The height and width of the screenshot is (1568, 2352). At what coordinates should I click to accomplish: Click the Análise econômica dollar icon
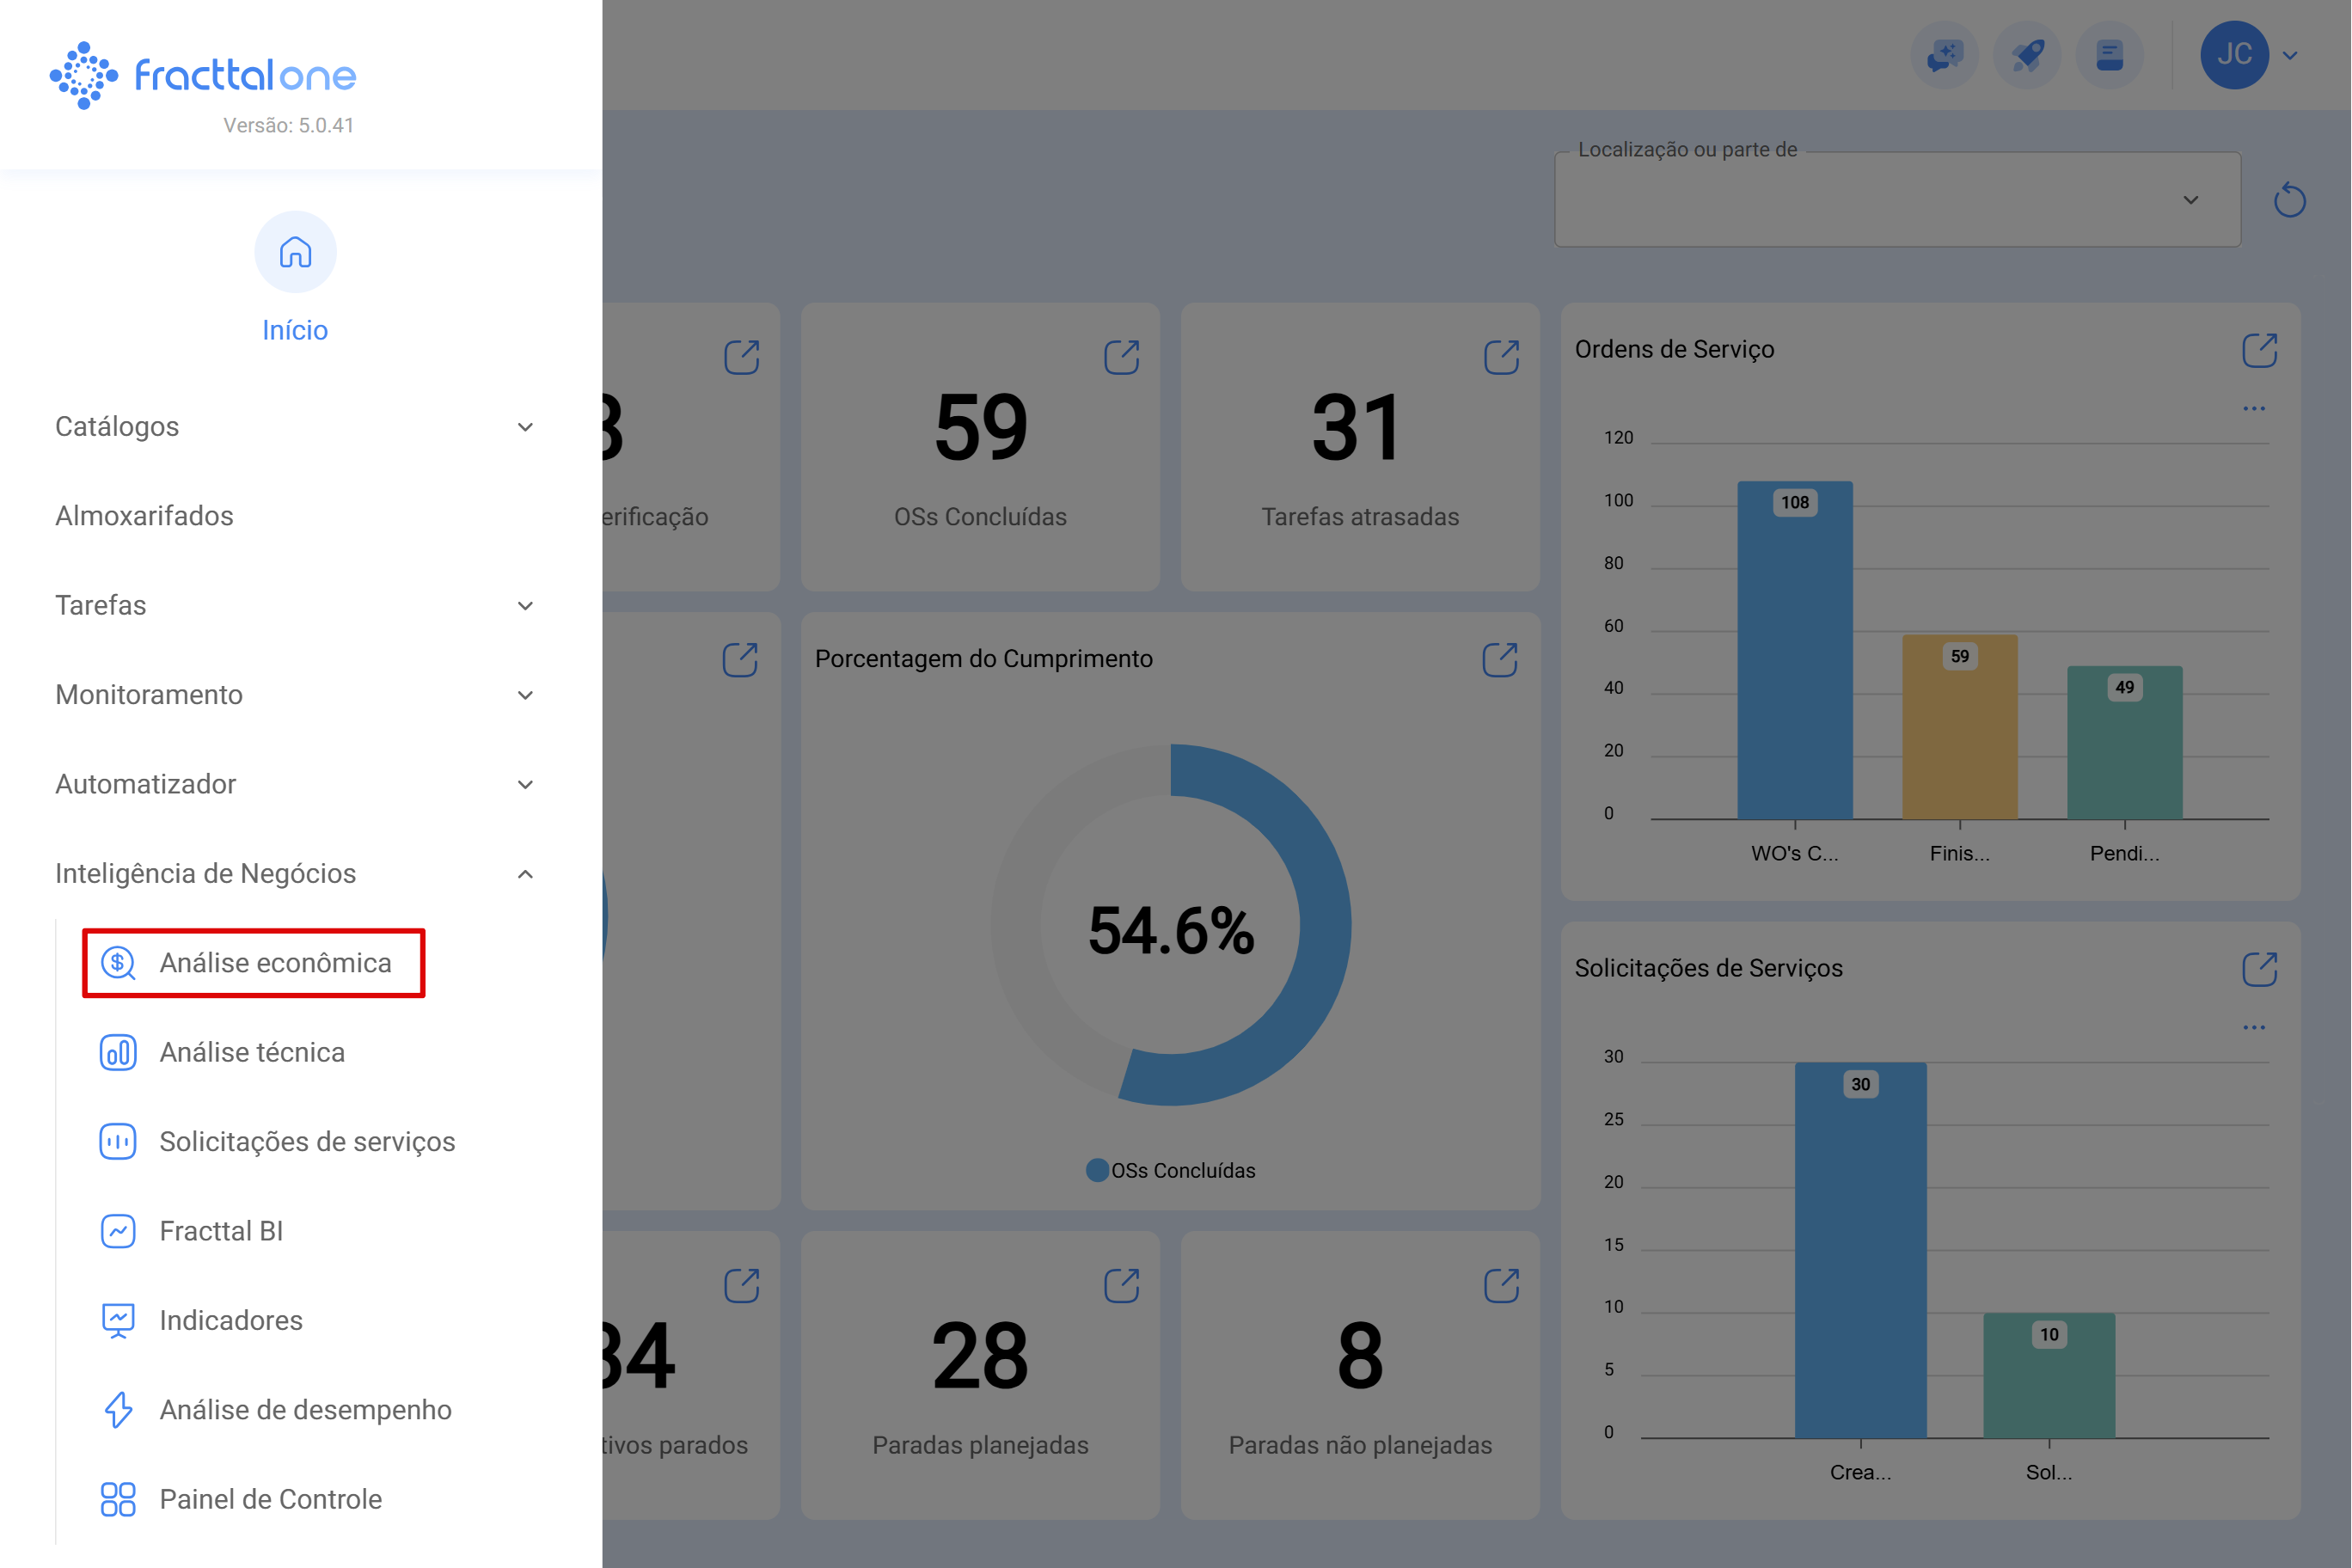pyautogui.click(x=118, y=963)
